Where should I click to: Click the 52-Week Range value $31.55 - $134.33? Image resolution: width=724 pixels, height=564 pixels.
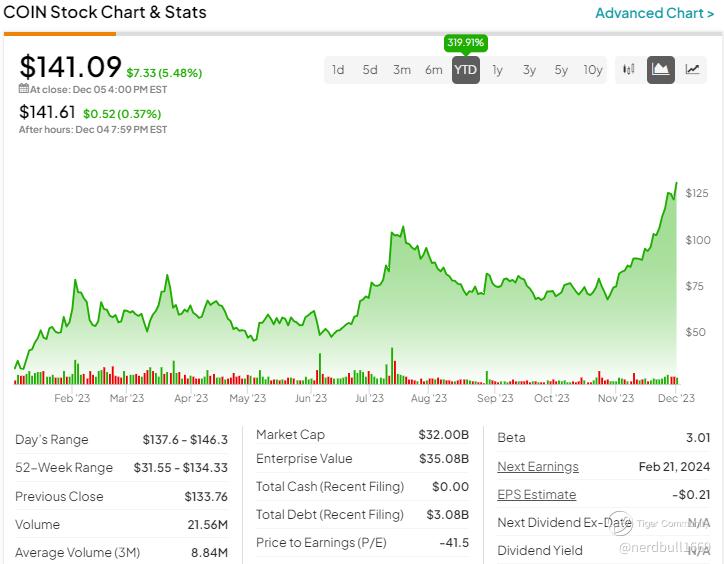click(x=181, y=467)
